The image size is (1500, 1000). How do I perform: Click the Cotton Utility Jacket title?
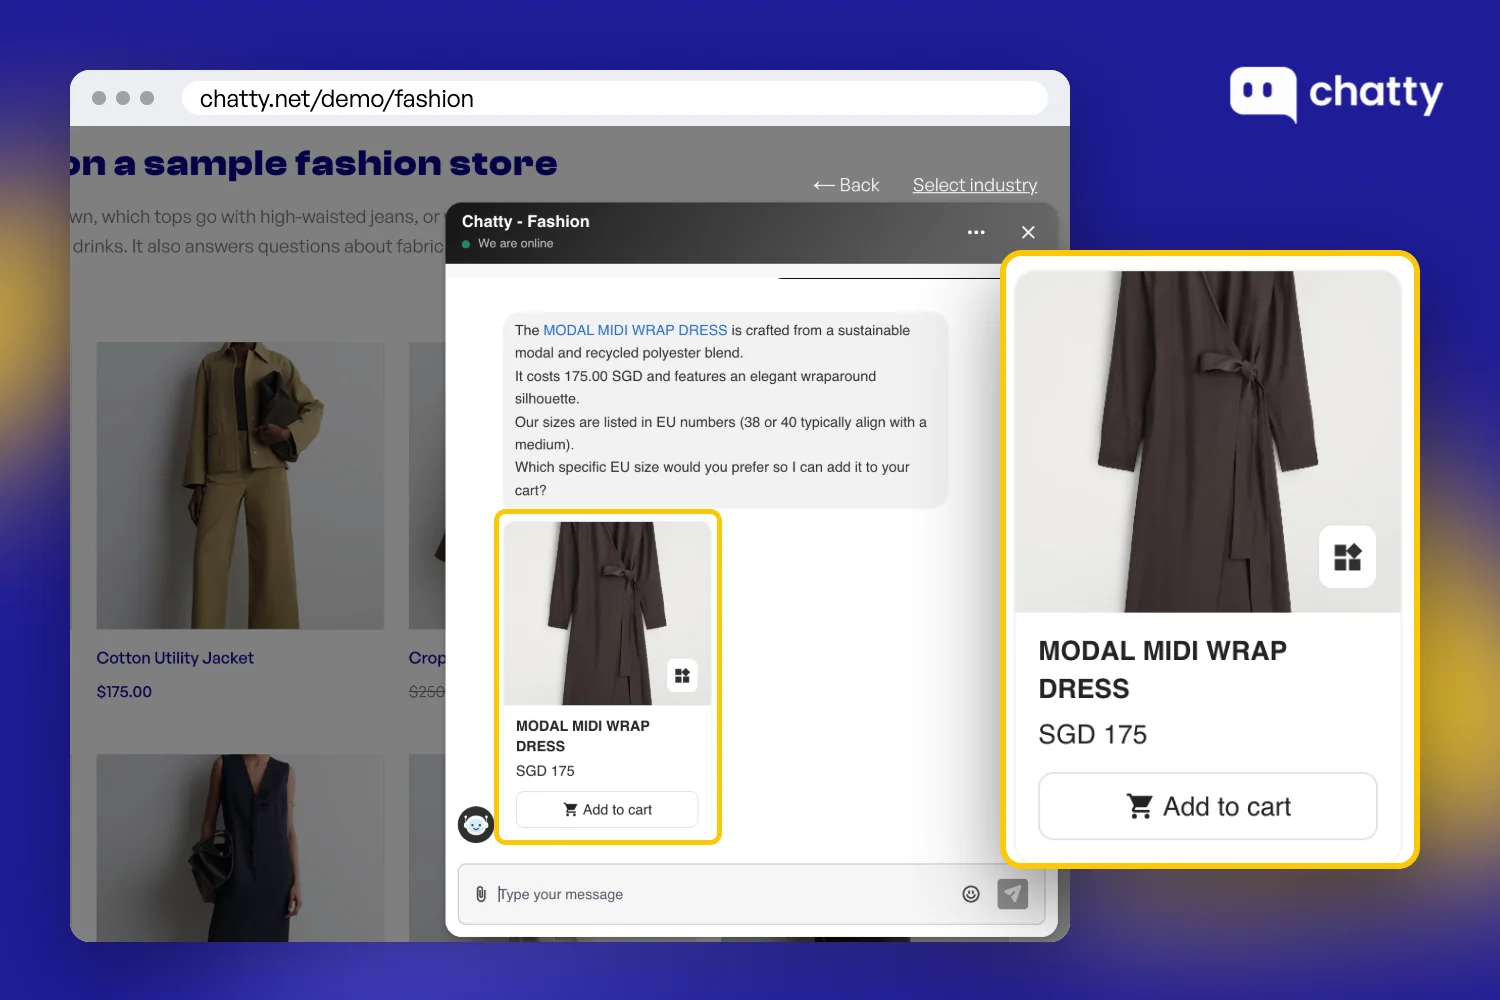click(175, 658)
